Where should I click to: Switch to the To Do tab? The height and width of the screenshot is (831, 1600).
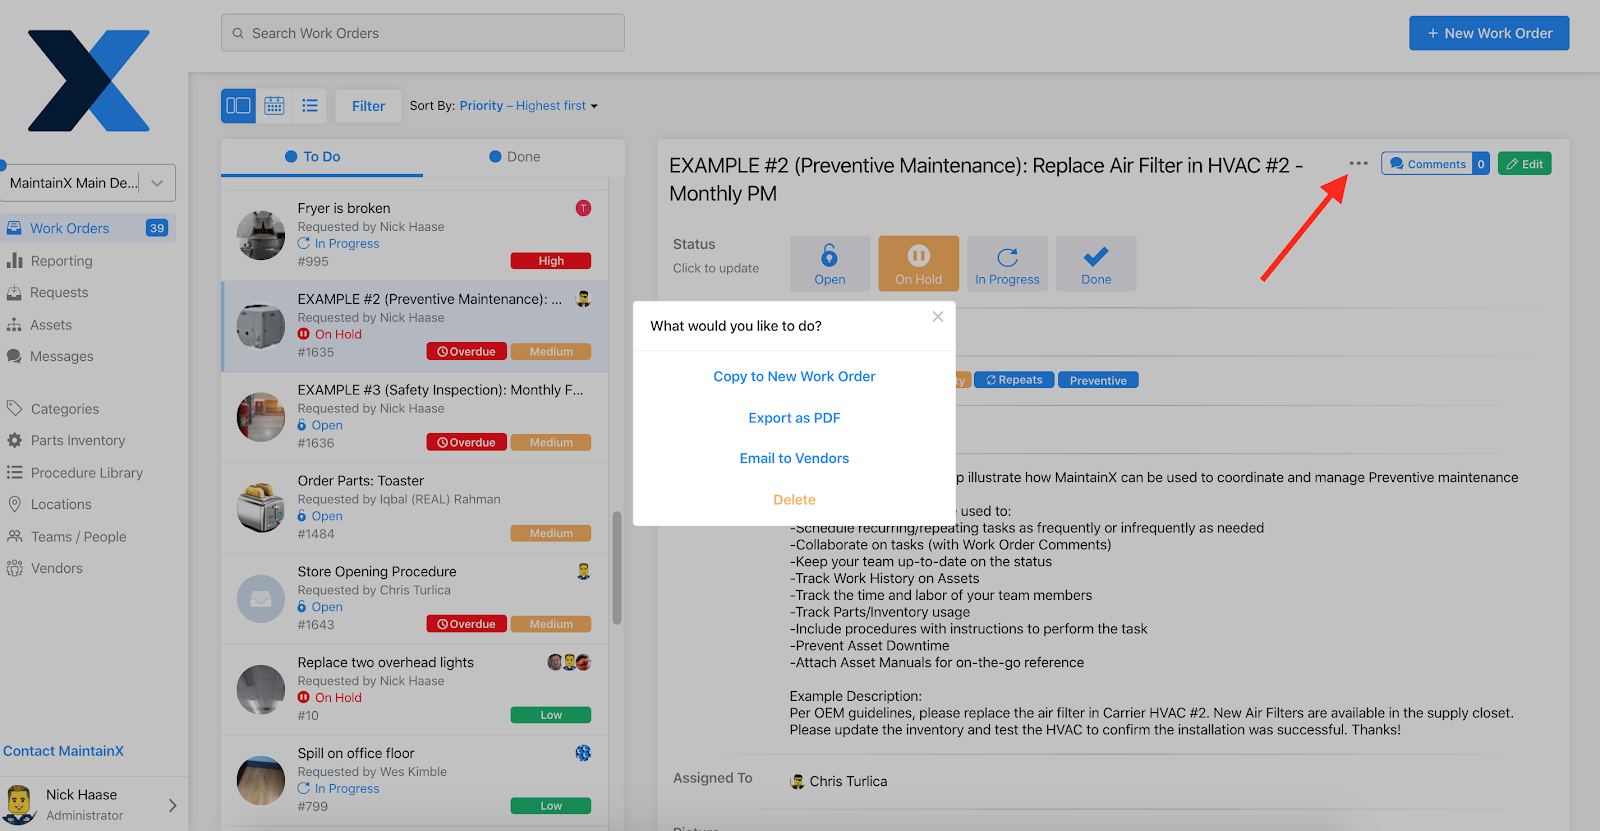pyautogui.click(x=322, y=157)
